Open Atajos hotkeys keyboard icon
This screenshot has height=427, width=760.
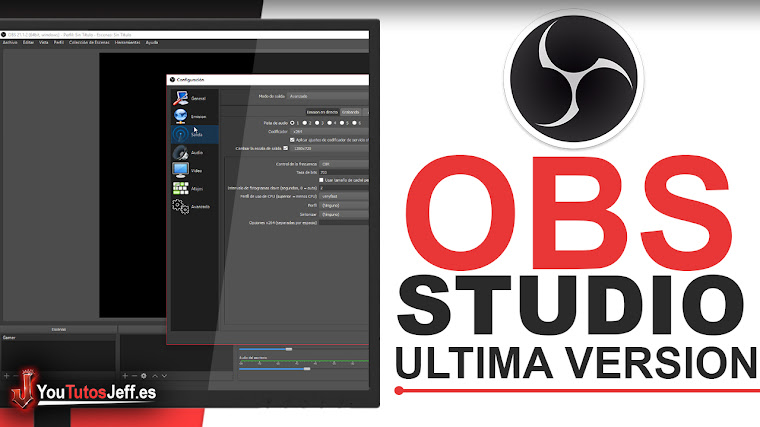point(180,188)
